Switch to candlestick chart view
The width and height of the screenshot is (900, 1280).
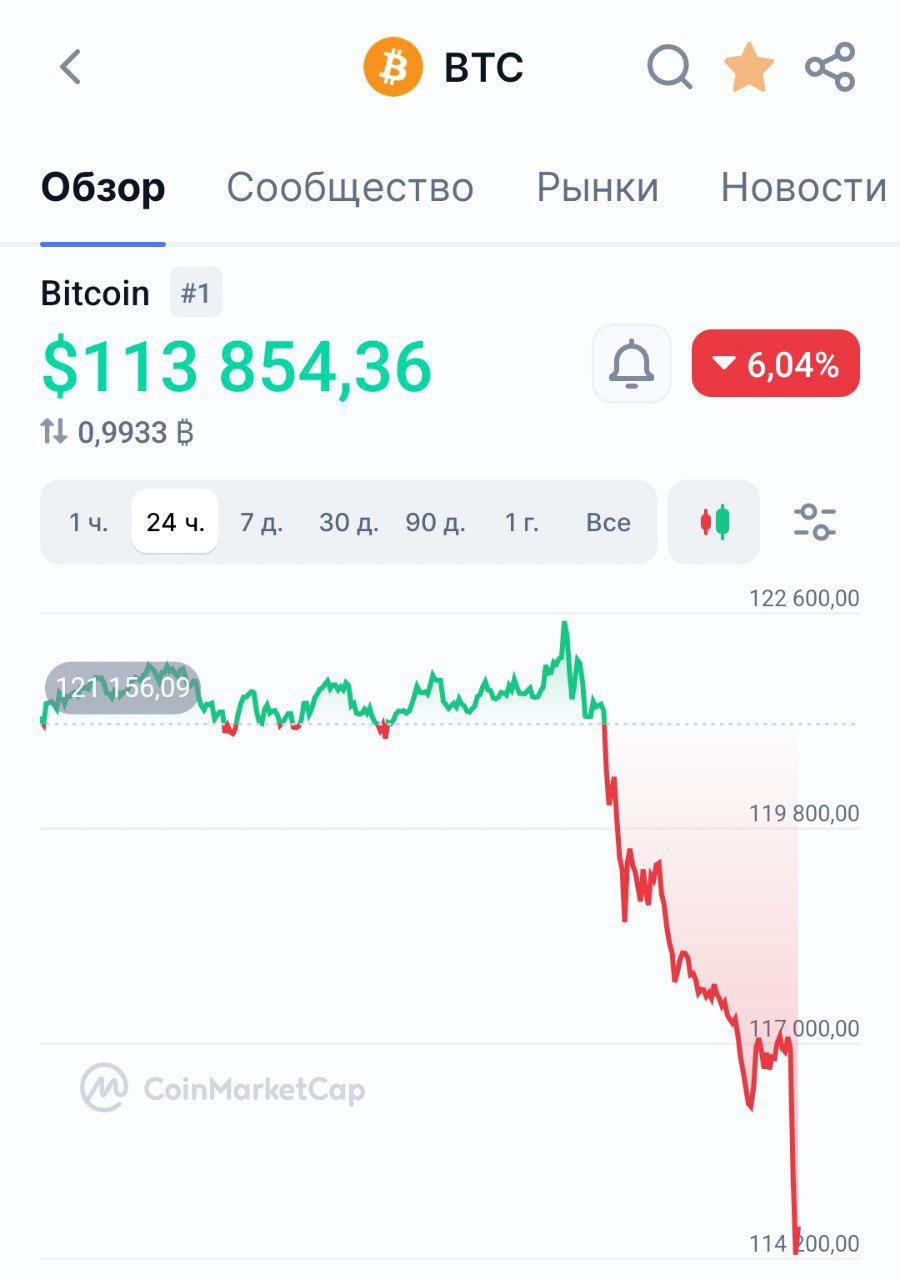click(714, 522)
